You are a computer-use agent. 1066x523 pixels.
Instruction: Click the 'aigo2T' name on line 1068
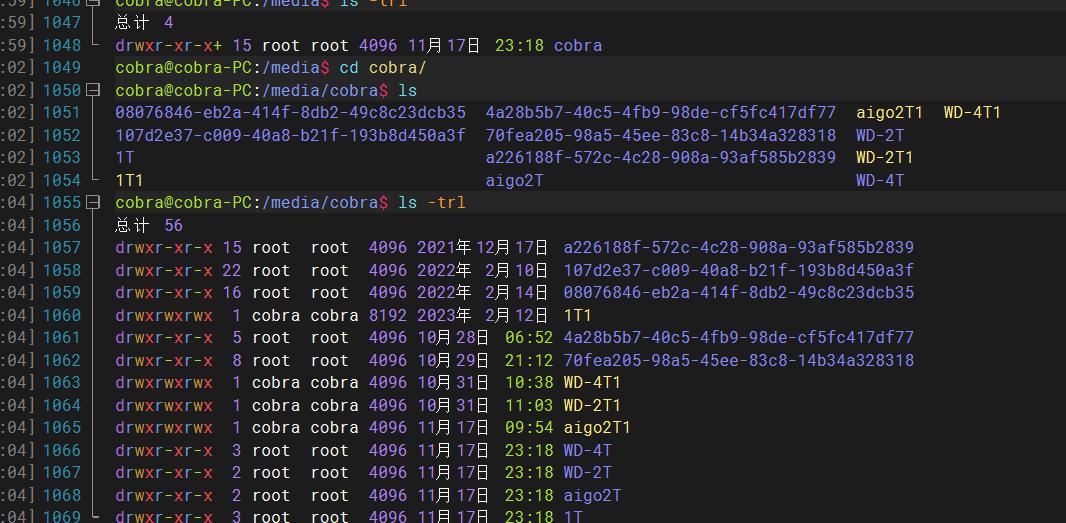click(592, 496)
